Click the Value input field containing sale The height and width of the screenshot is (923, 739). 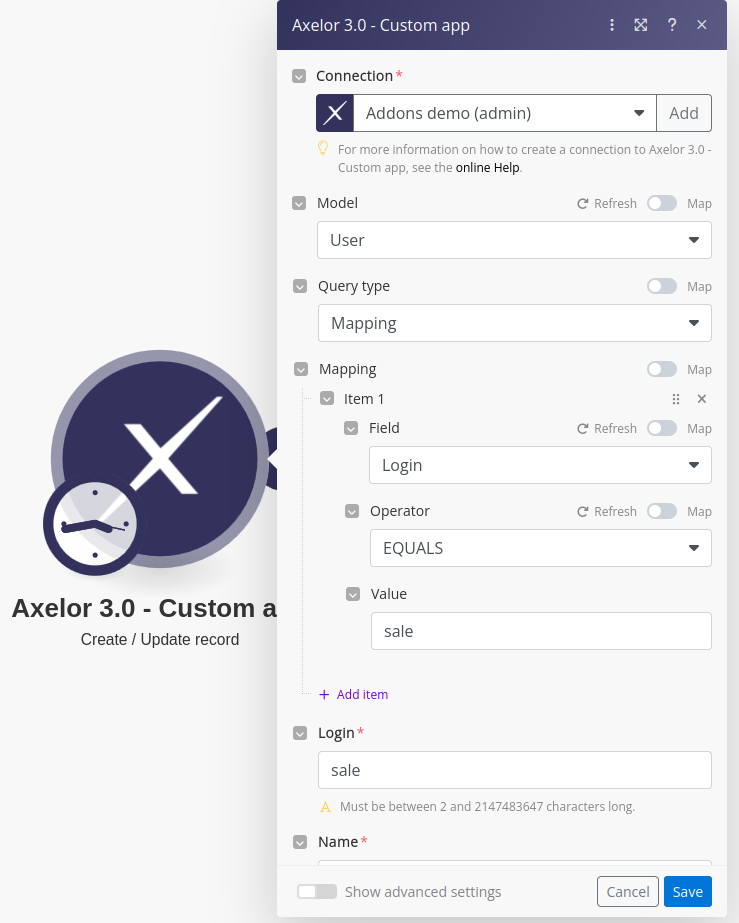[540, 631]
